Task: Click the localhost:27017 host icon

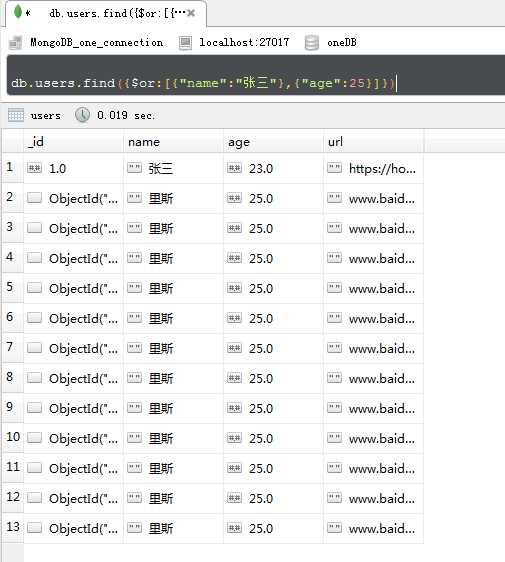Action: 185,43
